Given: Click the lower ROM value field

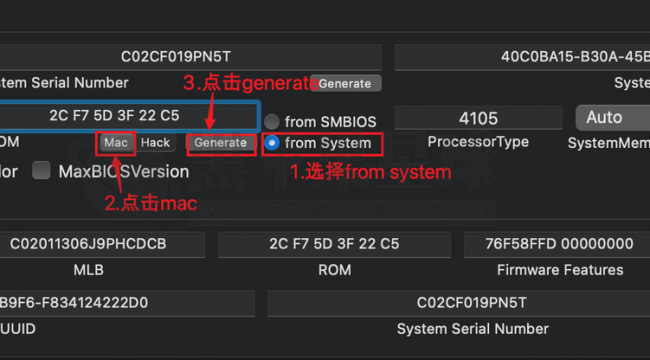Looking at the screenshot, I should click(x=335, y=244).
